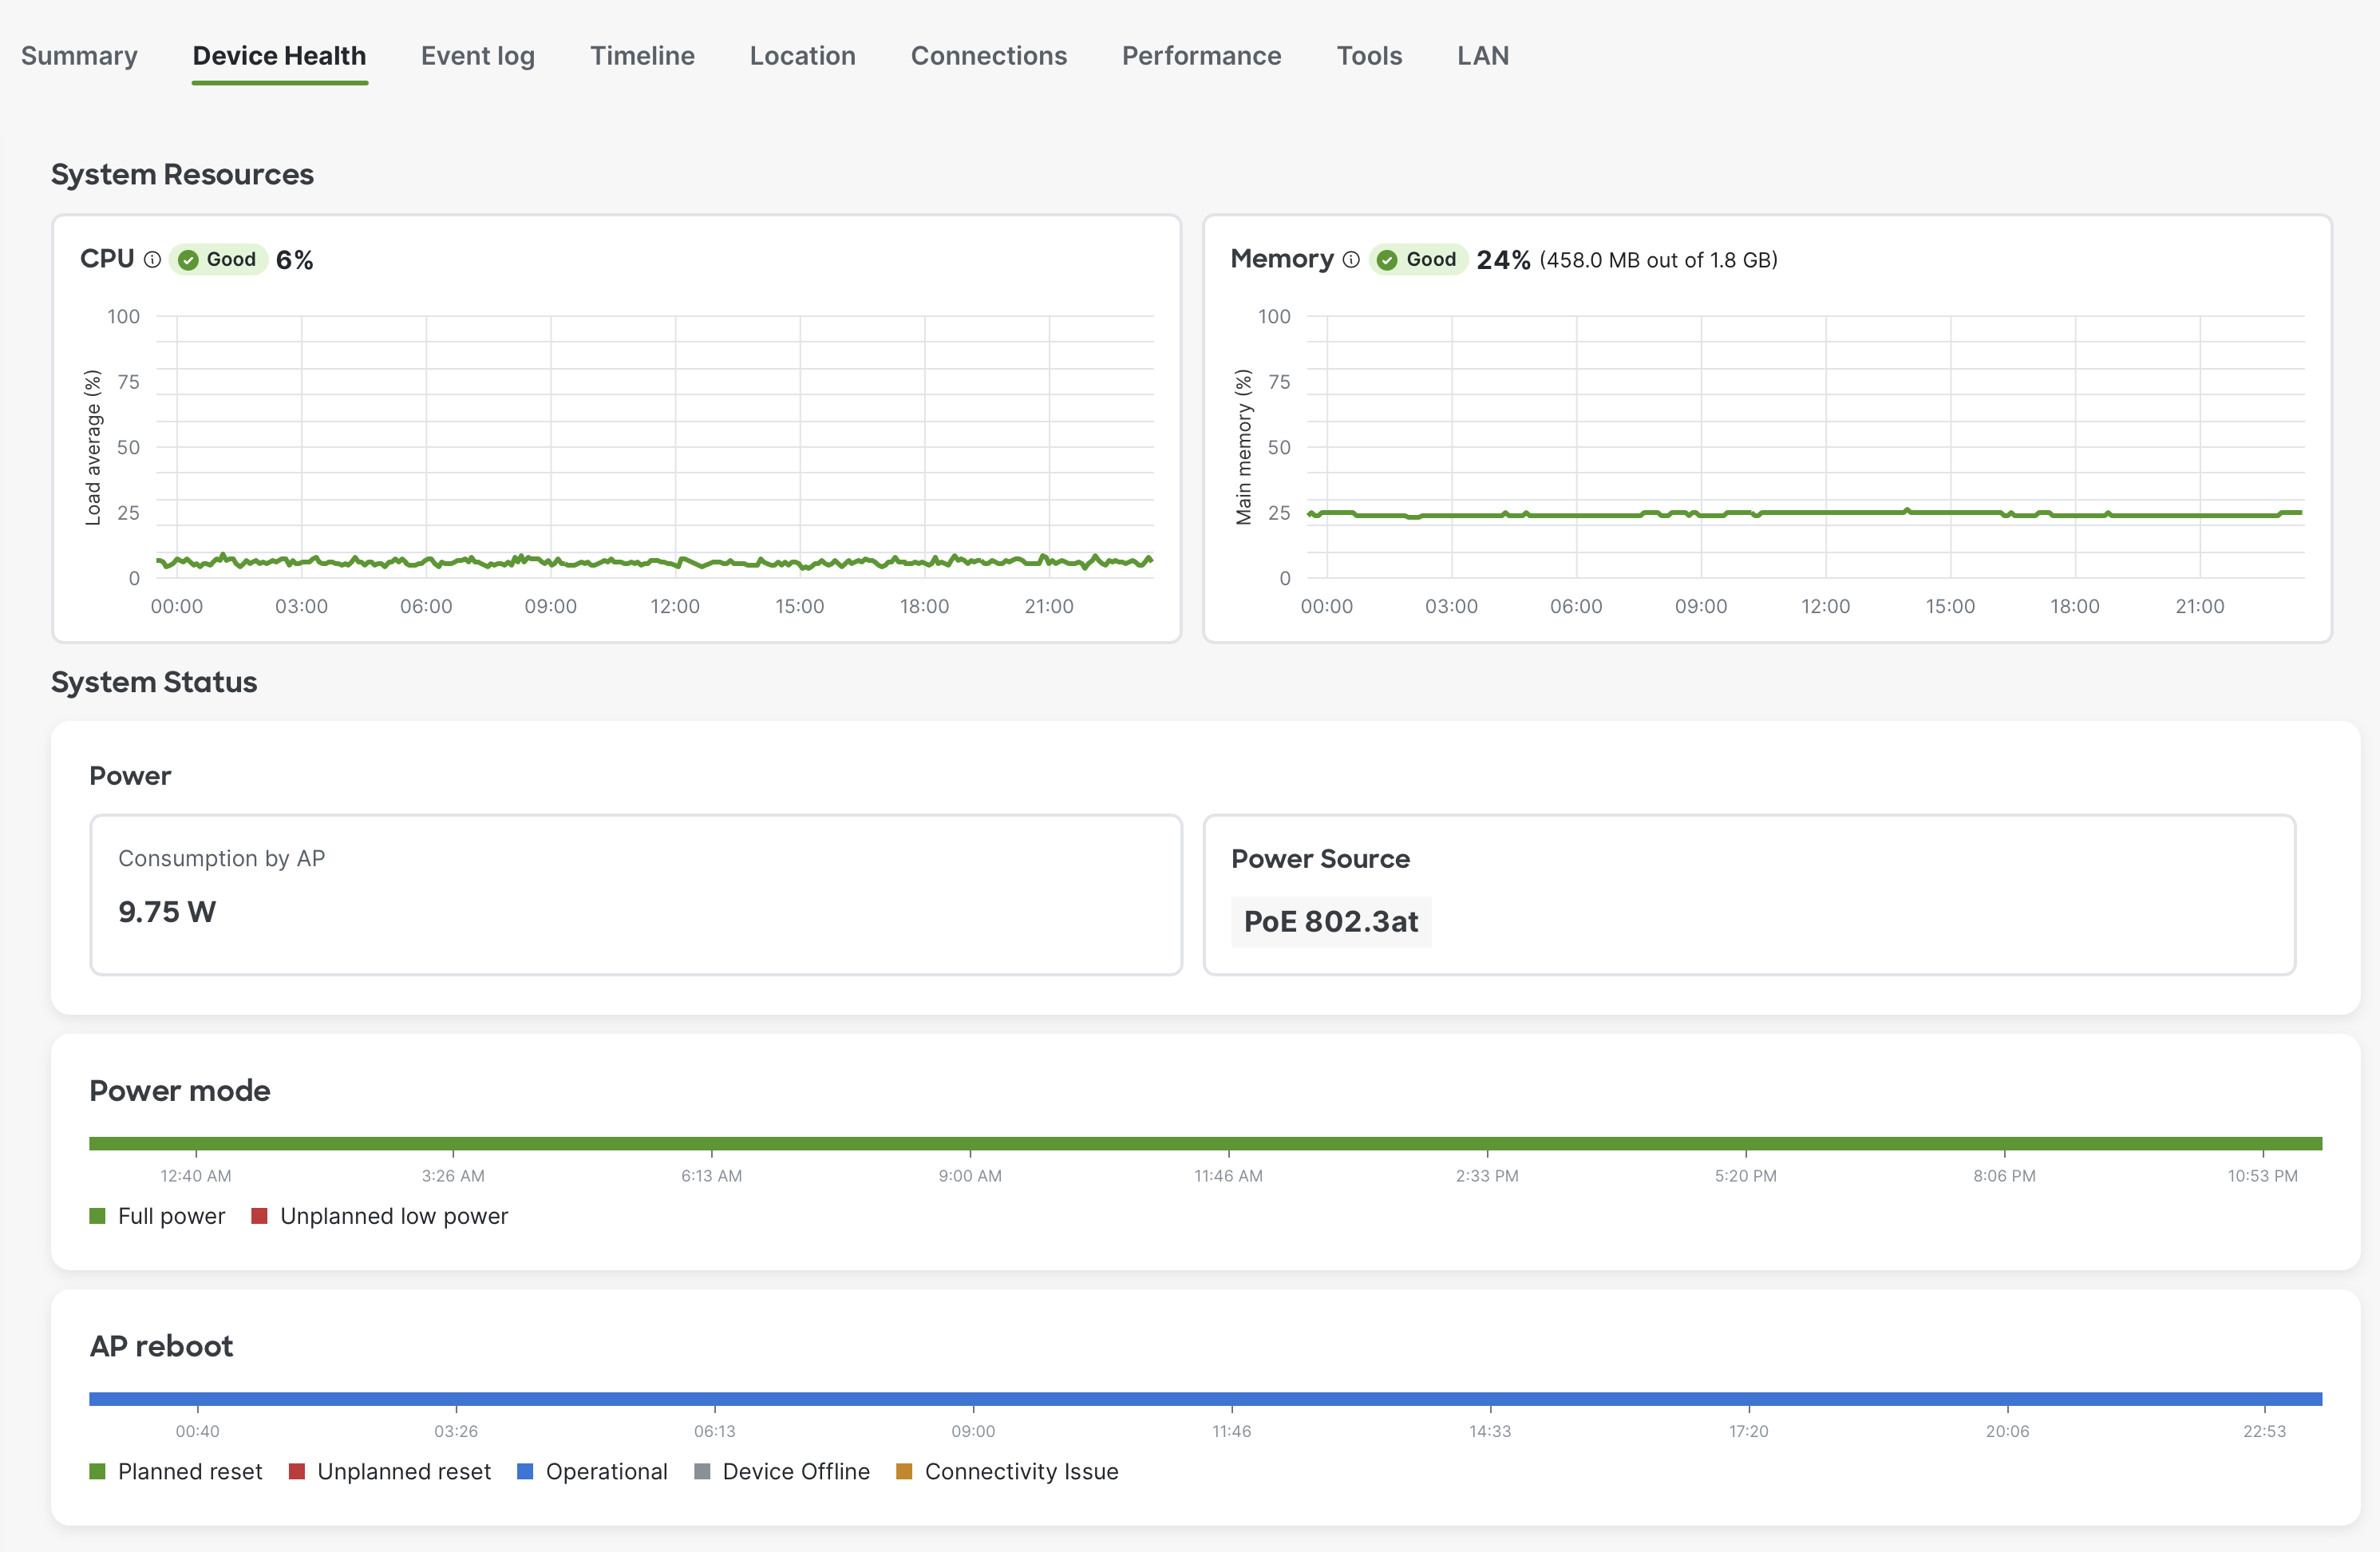
Task: Click the Unplanned low power legend square
Action: pos(259,1215)
